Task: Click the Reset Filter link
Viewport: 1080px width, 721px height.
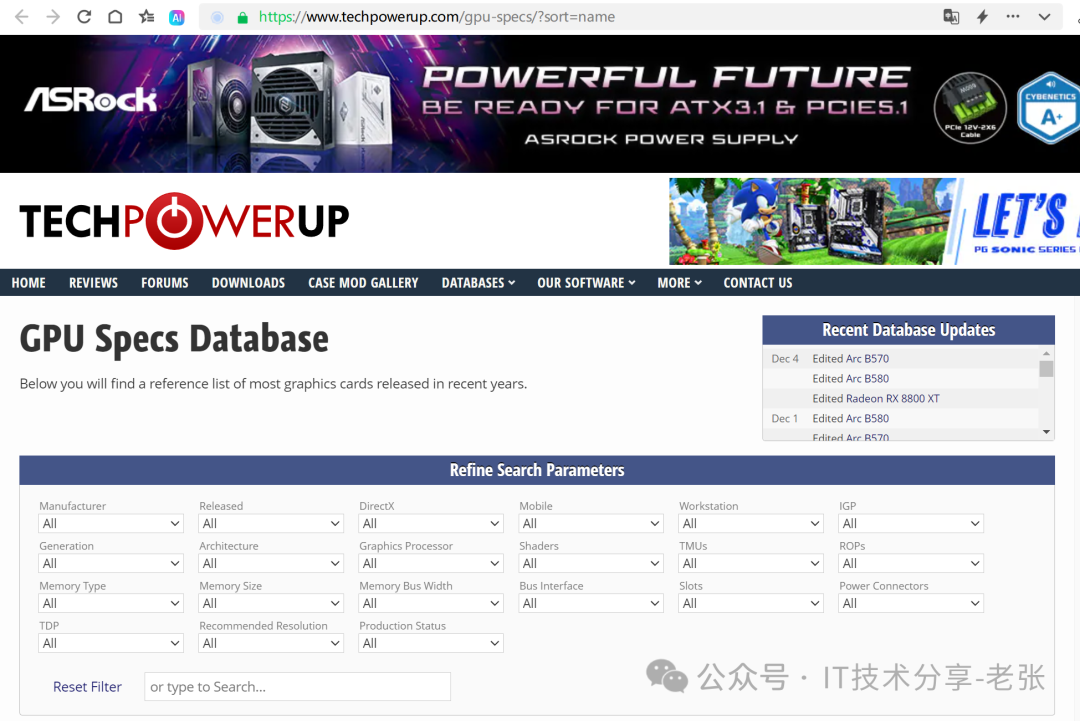Action: coord(87,687)
